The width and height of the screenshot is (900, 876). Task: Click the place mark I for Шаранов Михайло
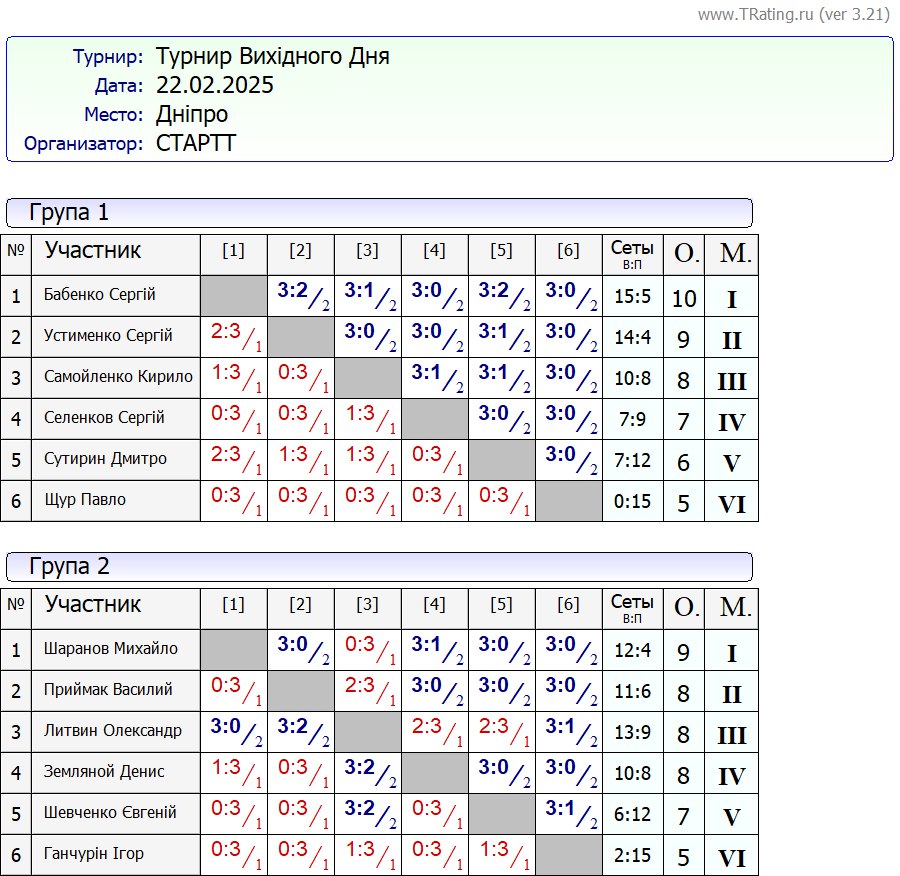tap(732, 654)
